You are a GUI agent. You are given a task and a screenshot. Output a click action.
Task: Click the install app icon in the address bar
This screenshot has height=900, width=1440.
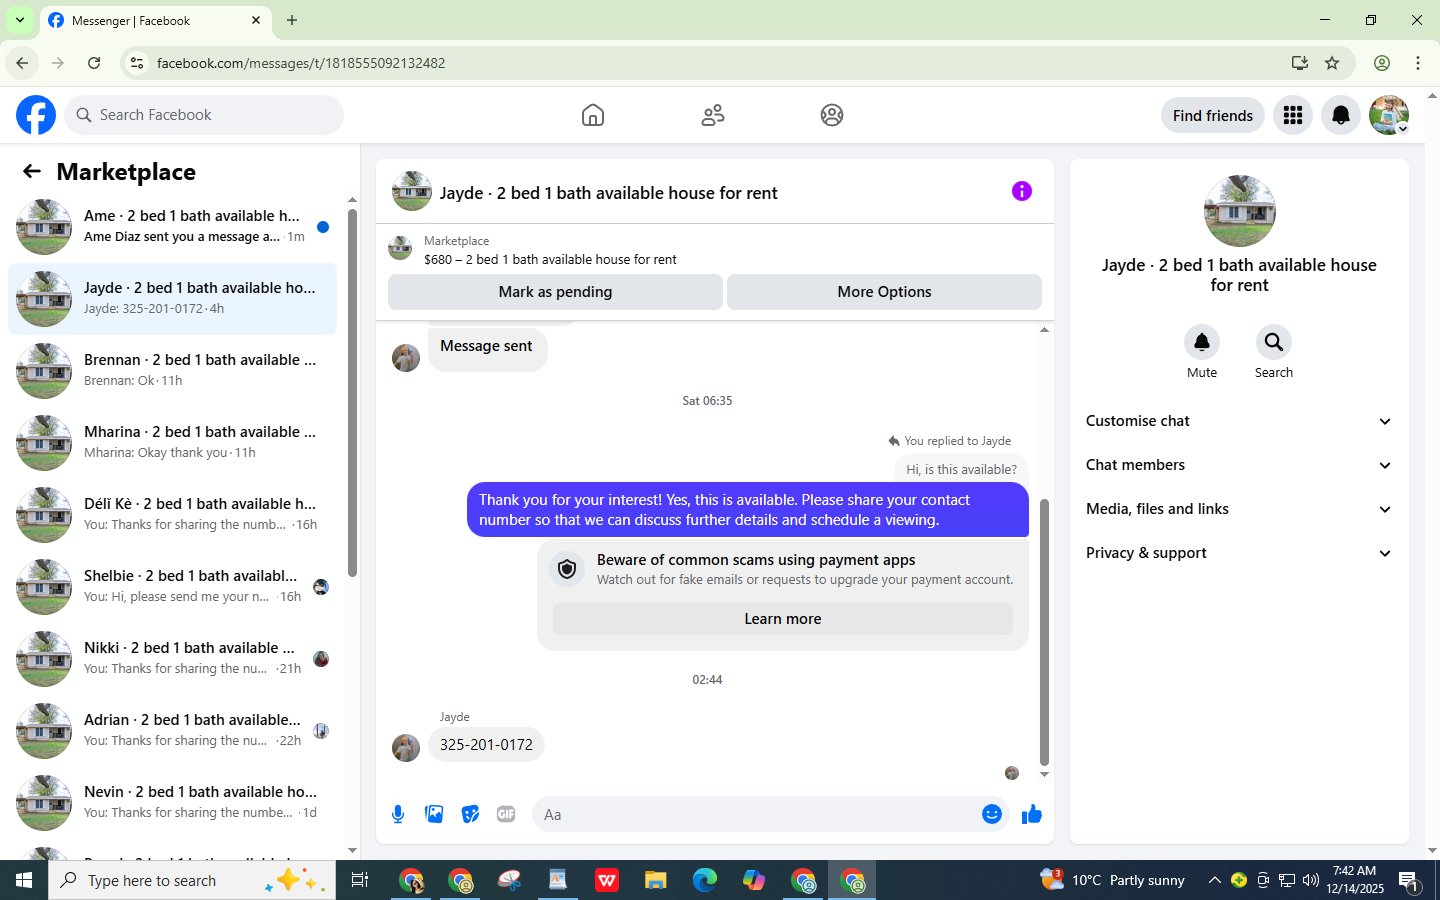(x=1300, y=63)
